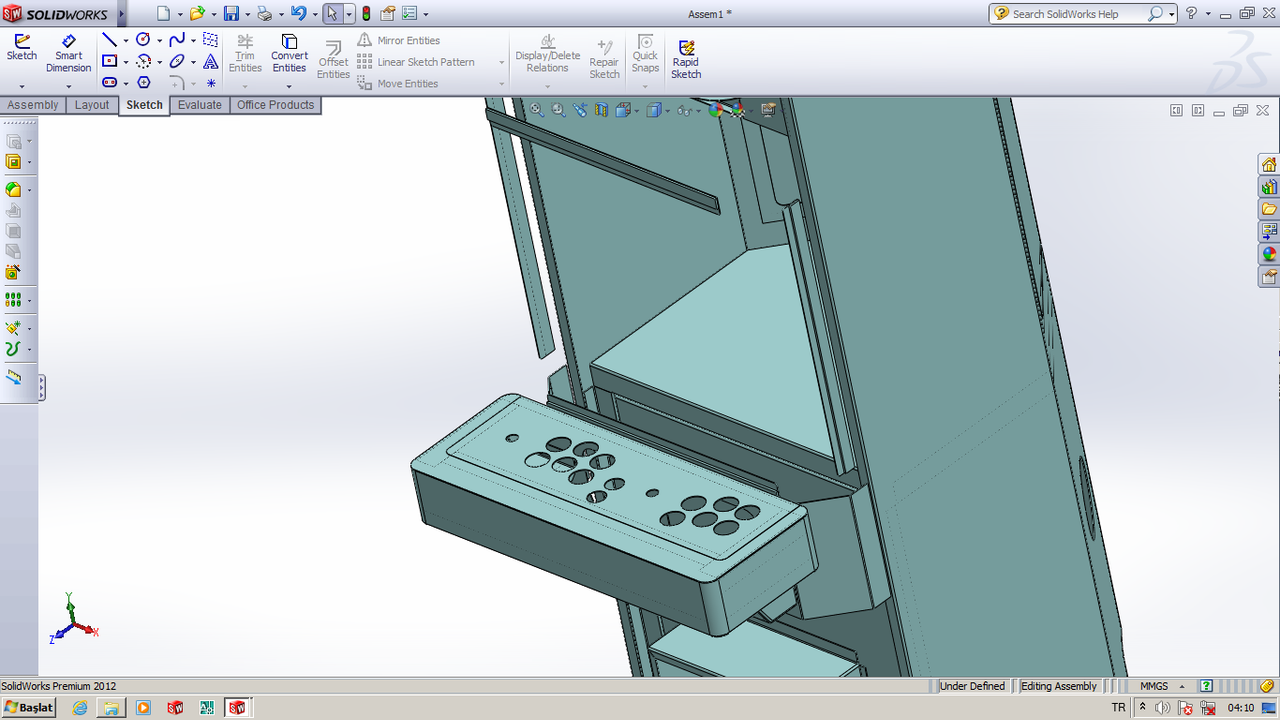Click Edit Appearance color ball
This screenshot has height=720, width=1280.
(x=716, y=110)
